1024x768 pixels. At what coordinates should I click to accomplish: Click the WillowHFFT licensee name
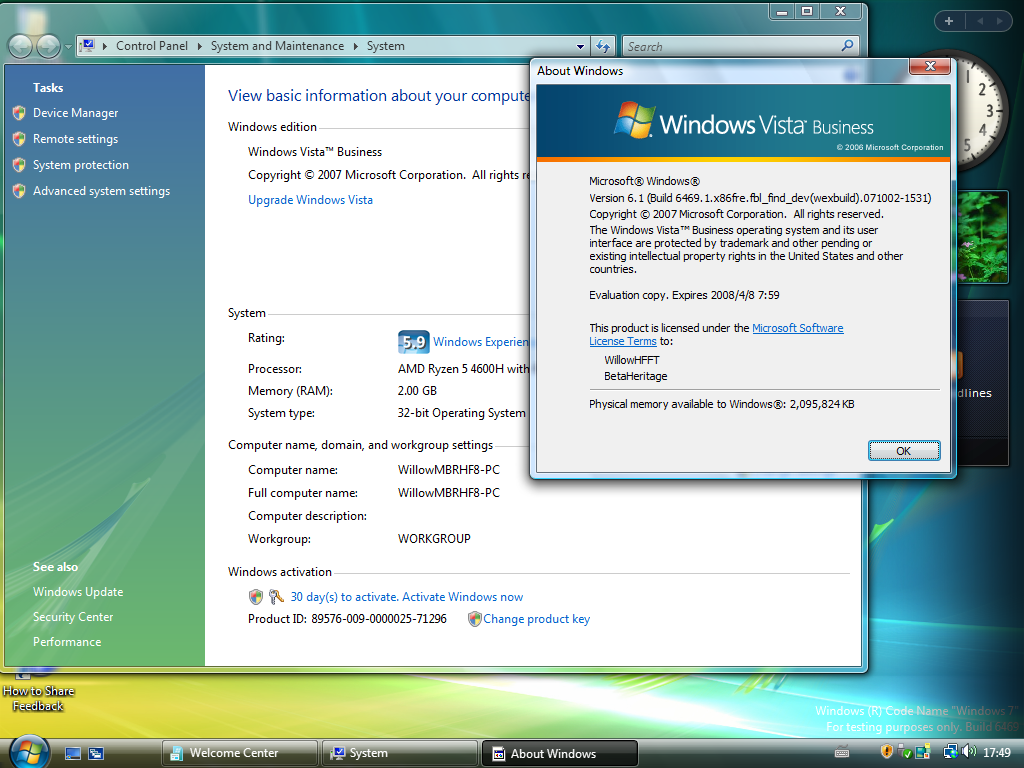click(x=632, y=360)
